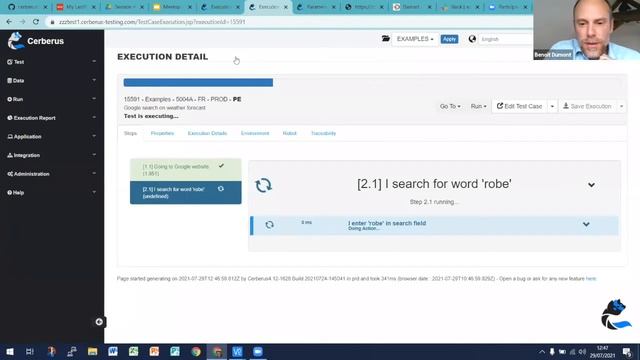Click the Edit Test Case button
Image resolution: width=640 pixels, height=360 pixels.
click(519, 106)
